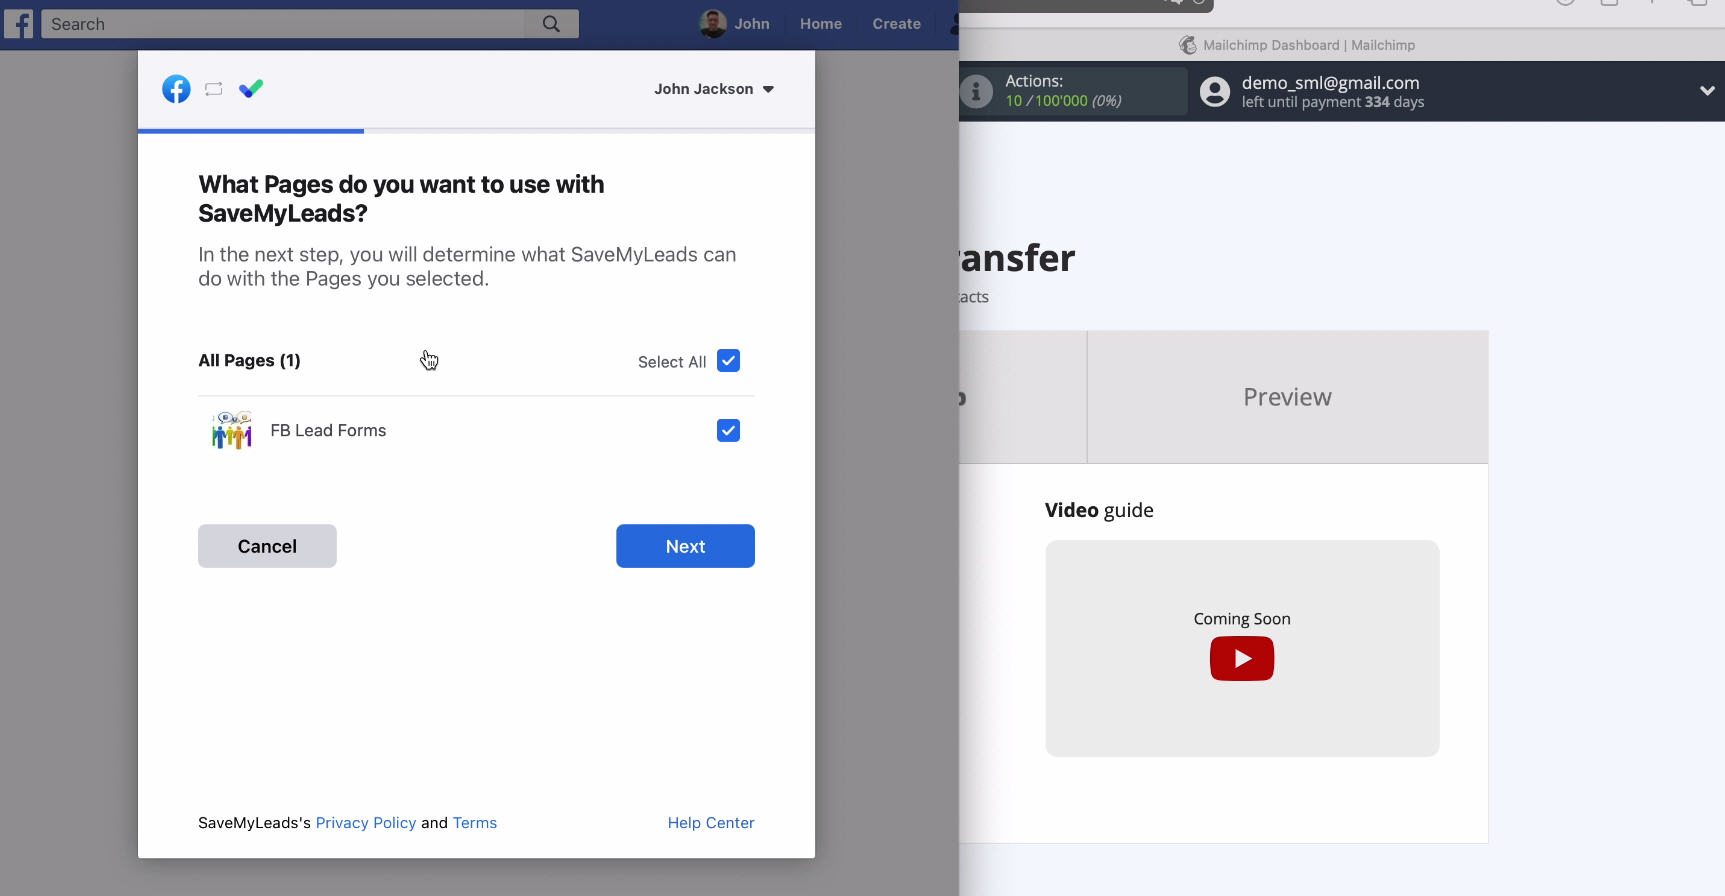The width and height of the screenshot is (1725, 896).
Task: Click the search magnifier icon
Action: point(551,24)
